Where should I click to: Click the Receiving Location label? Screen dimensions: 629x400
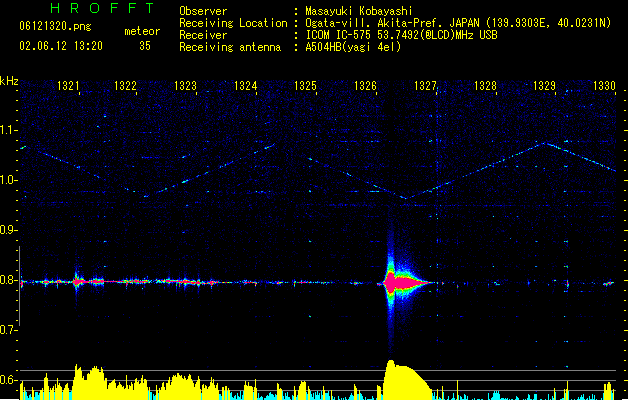click(x=233, y=23)
